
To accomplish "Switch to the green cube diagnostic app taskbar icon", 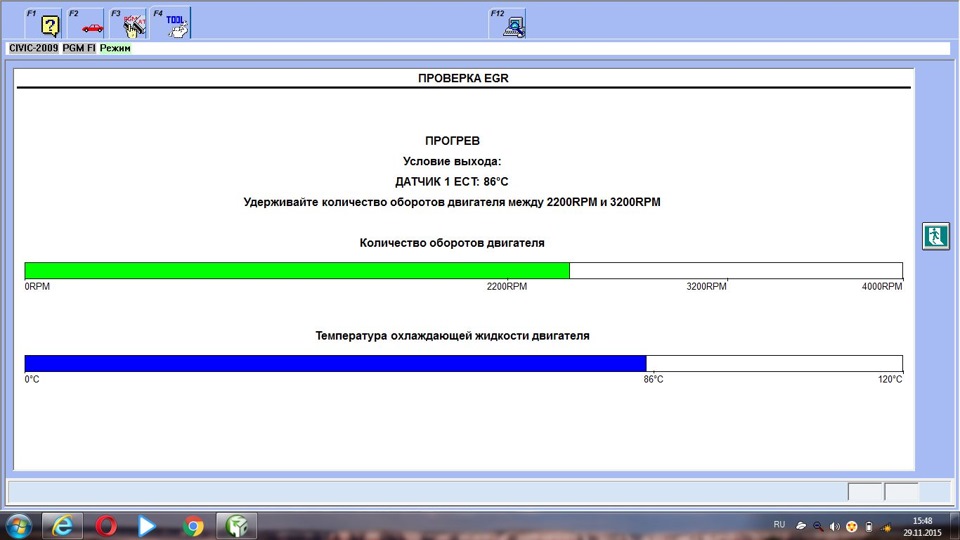I will 236,526.
